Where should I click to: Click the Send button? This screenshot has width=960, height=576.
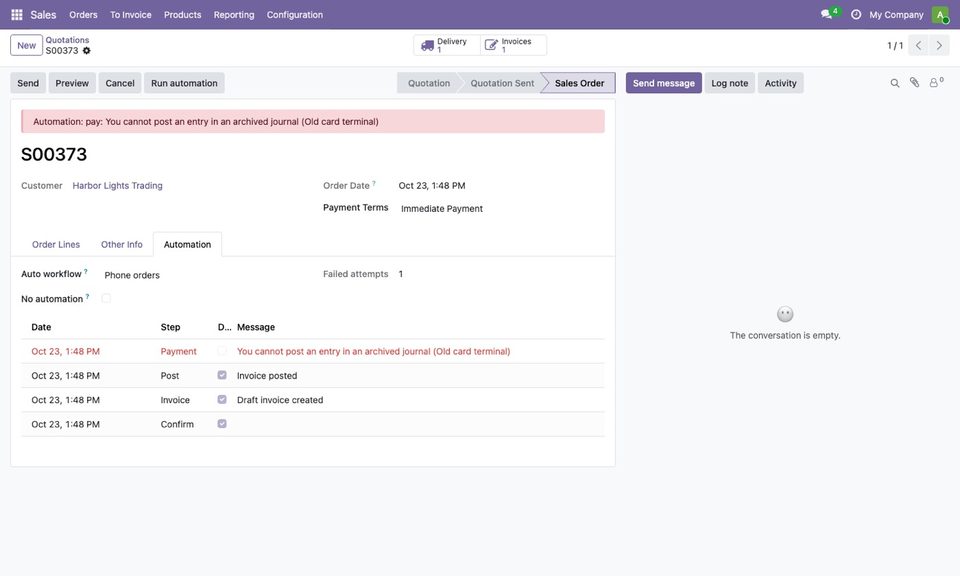click(x=28, y=83)
